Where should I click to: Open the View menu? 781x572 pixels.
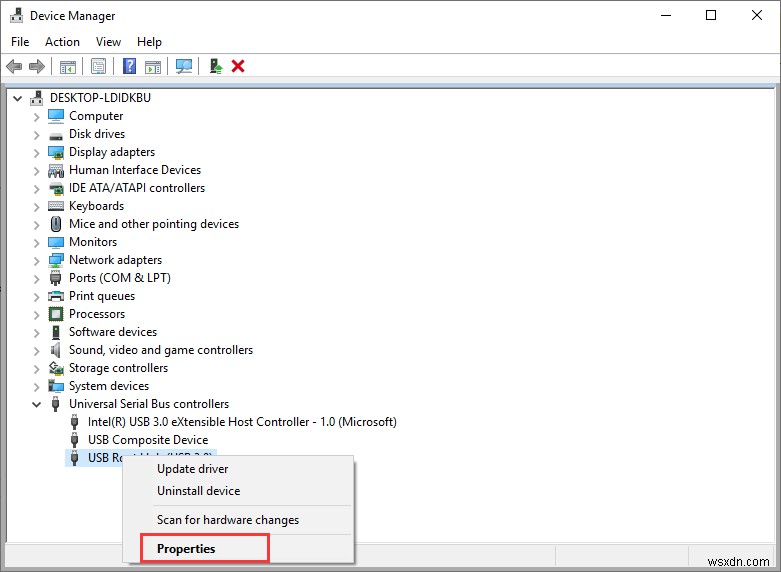(x=108, y=42)
